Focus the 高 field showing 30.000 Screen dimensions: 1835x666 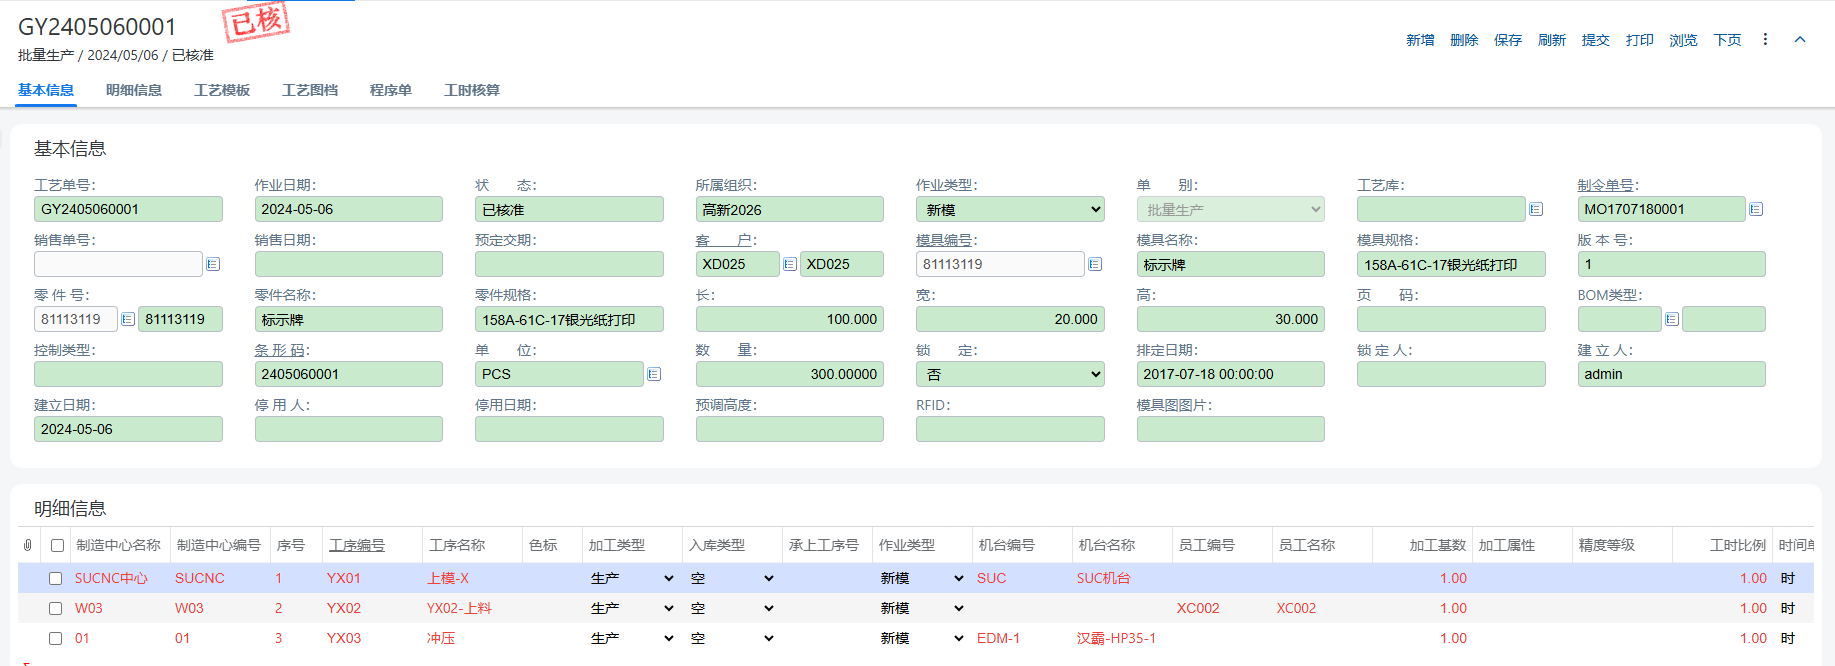pos(1231,319)
